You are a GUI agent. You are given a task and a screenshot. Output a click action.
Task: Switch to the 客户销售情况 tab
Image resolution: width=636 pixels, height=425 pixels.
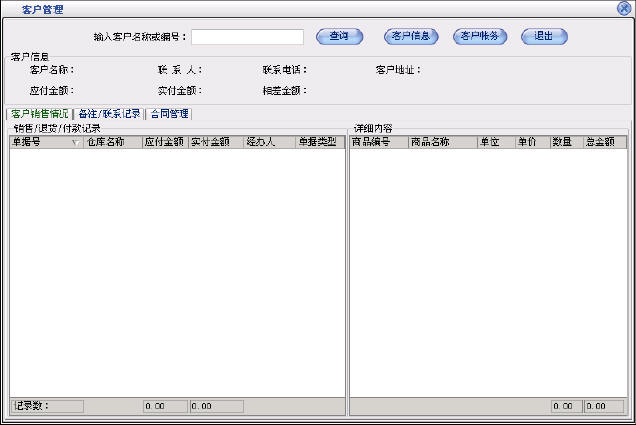[x=39, y=114]
